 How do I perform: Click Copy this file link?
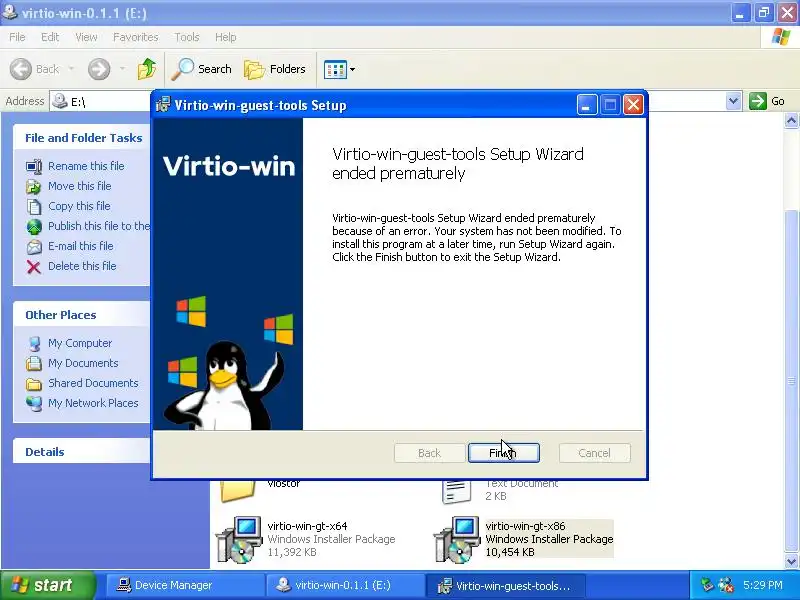tap(79, 206)
